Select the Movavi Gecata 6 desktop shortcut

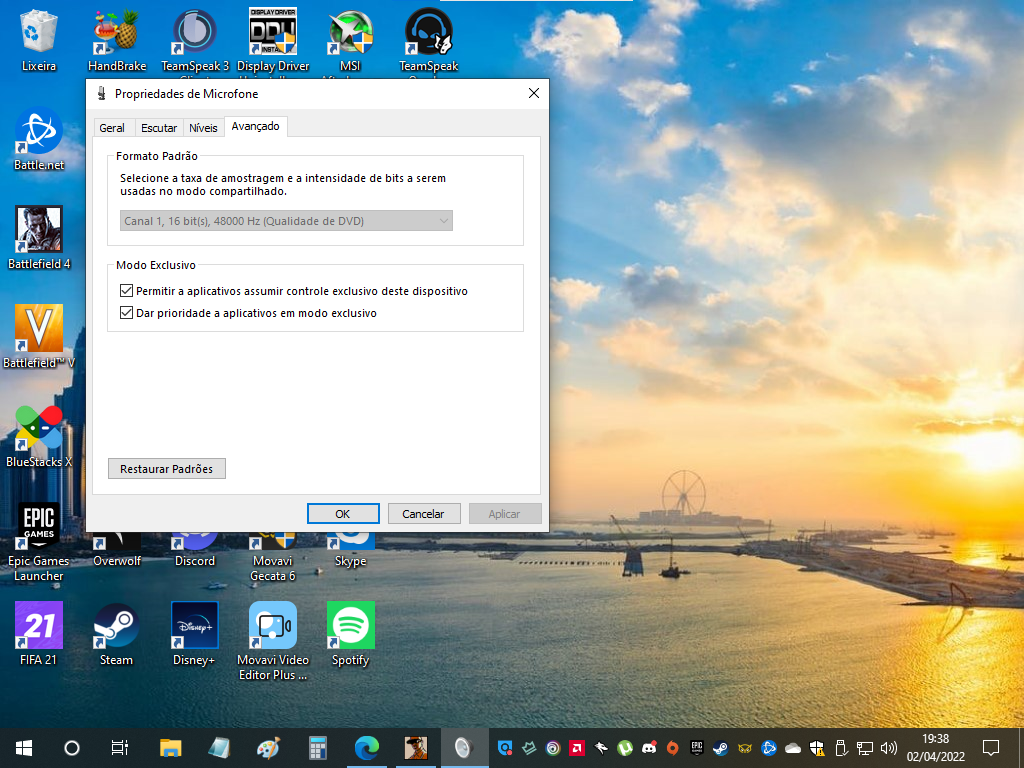click(273, 557)
